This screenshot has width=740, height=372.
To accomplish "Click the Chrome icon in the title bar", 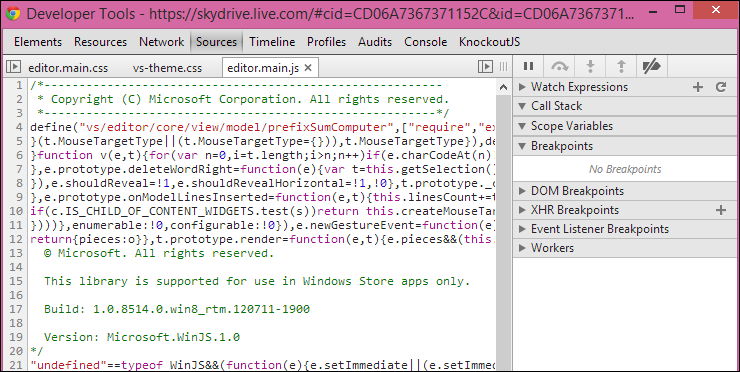I will click(13, 13).
